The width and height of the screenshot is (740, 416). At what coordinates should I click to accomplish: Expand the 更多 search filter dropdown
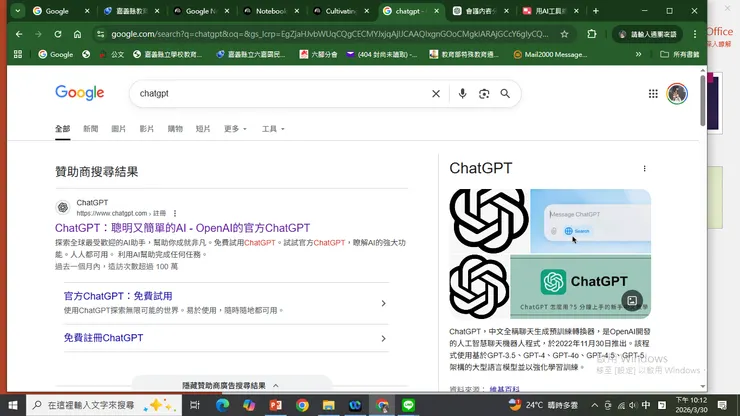[x=235, y=129]
